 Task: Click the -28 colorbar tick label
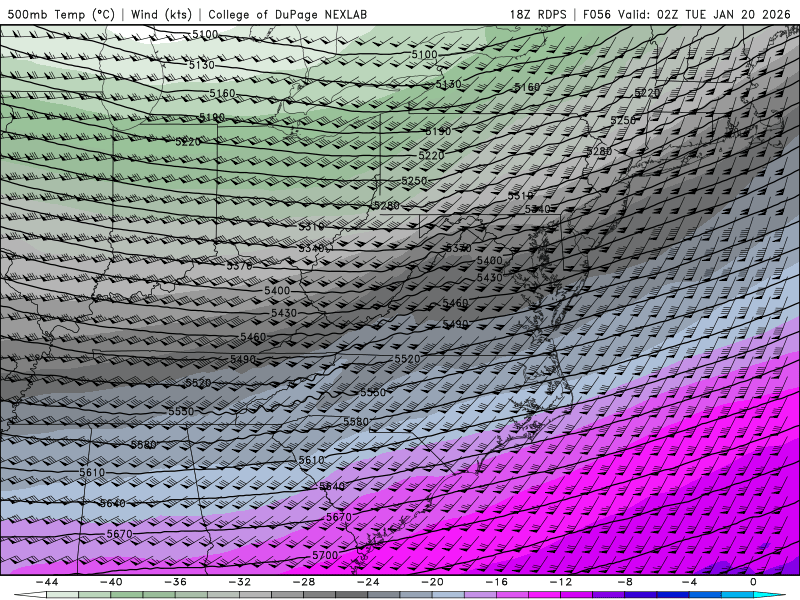click(x=304, y=582)
